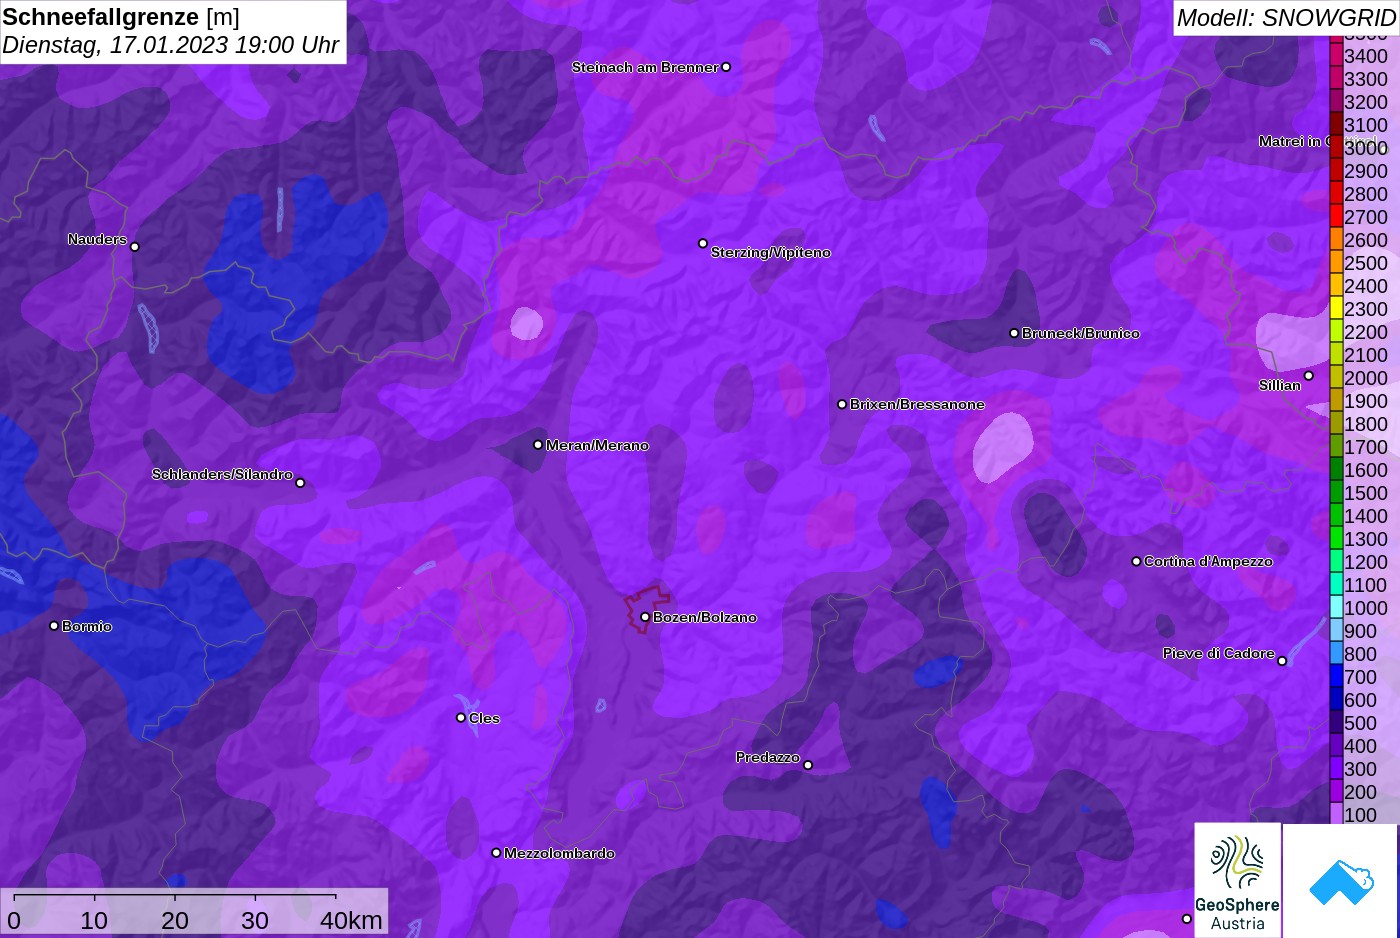The image size is (1400, 938).
Task: Click the scale bar ruler line
Action: click(x=175, y=896)
